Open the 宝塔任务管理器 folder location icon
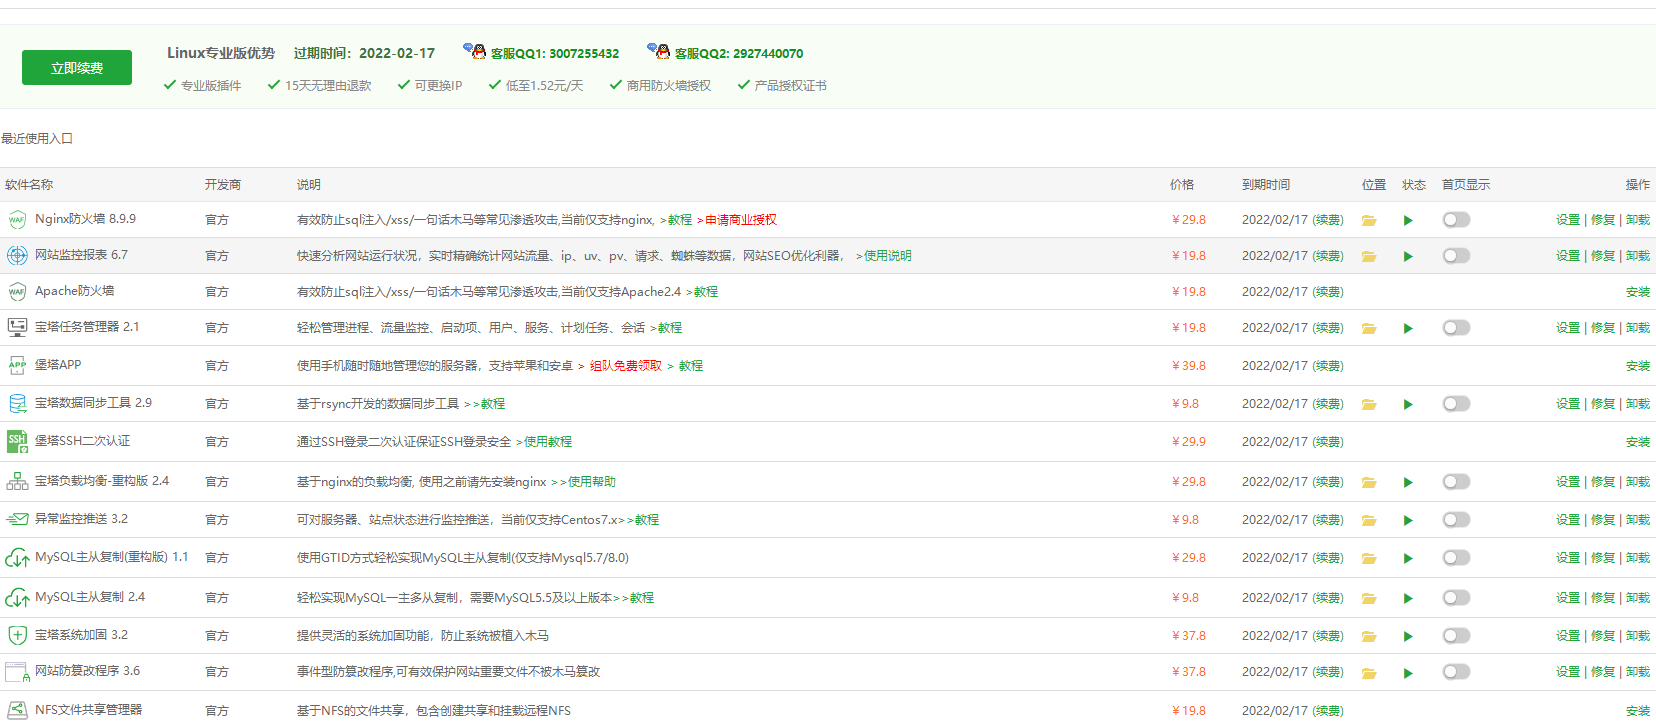1656x726 pixels. pyautogui.click(x=1369, y=328)
